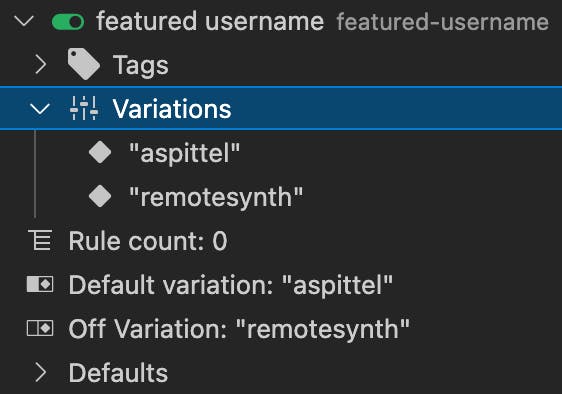Collapse the Variations section chevron

(39, 109)
